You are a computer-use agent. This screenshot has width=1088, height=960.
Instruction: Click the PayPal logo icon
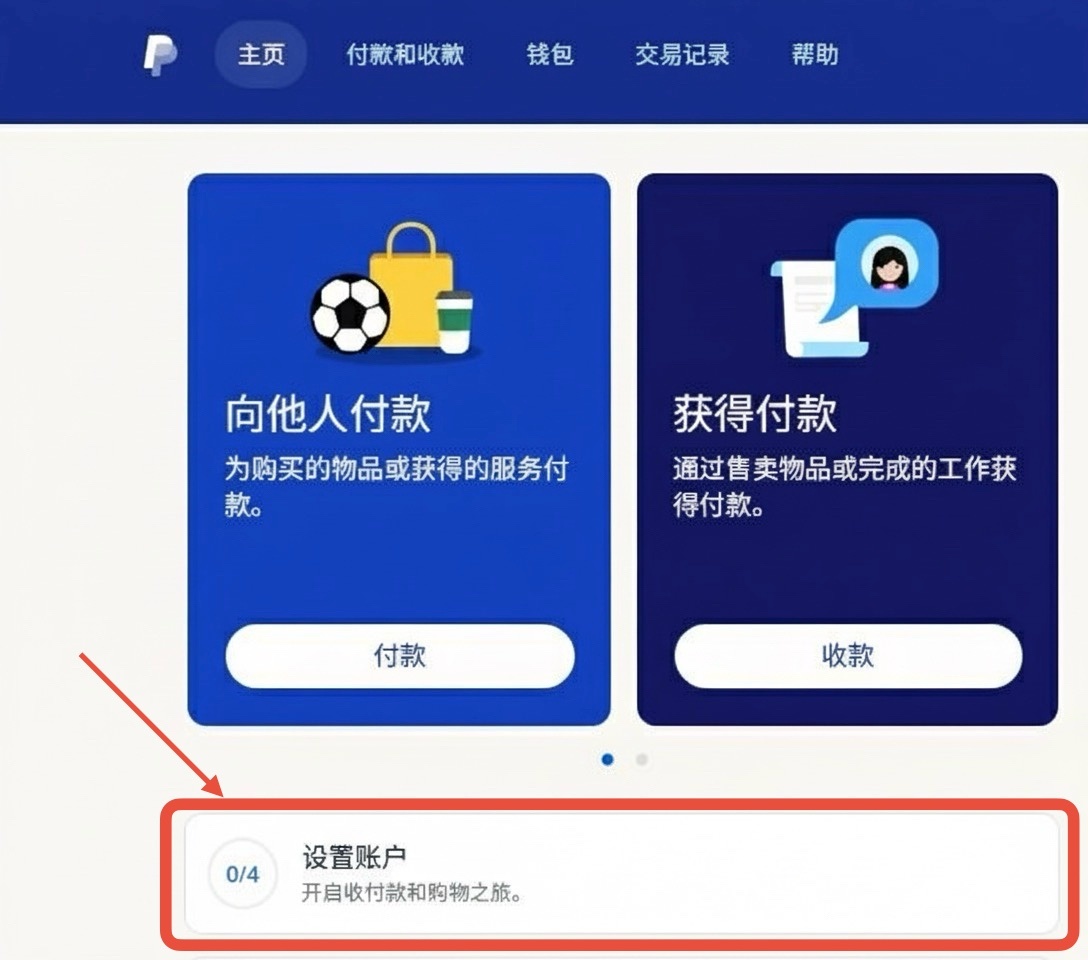coord(160,55)
